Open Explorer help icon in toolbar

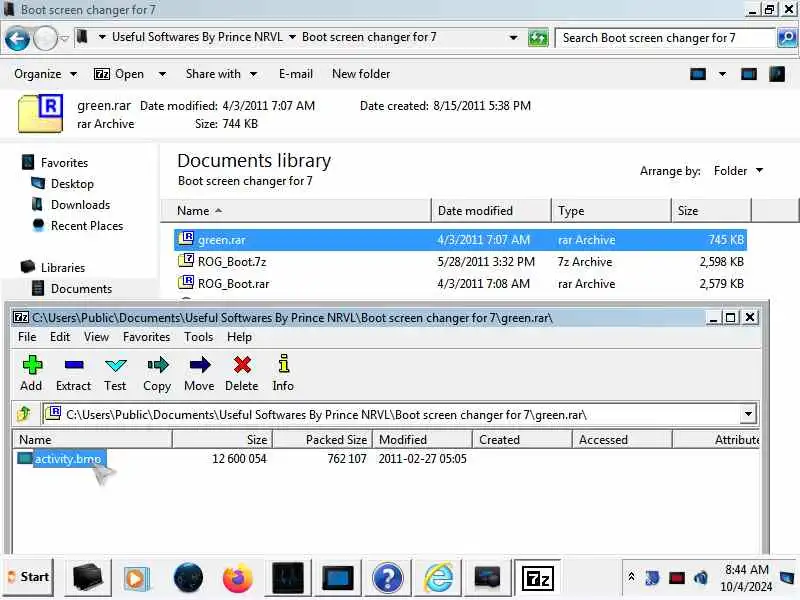(x=777, y=74)
